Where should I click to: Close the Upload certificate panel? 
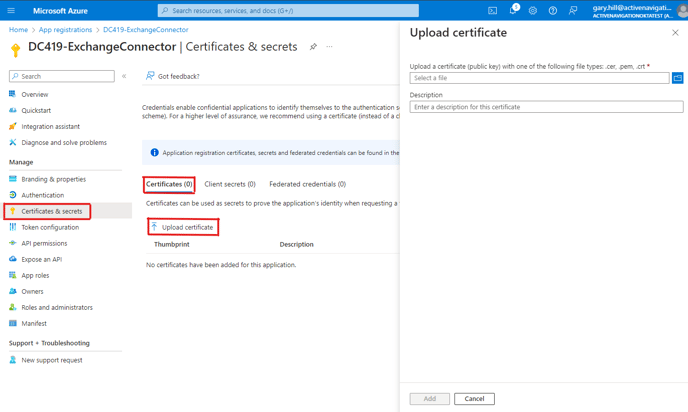click(x=675, y=32)
